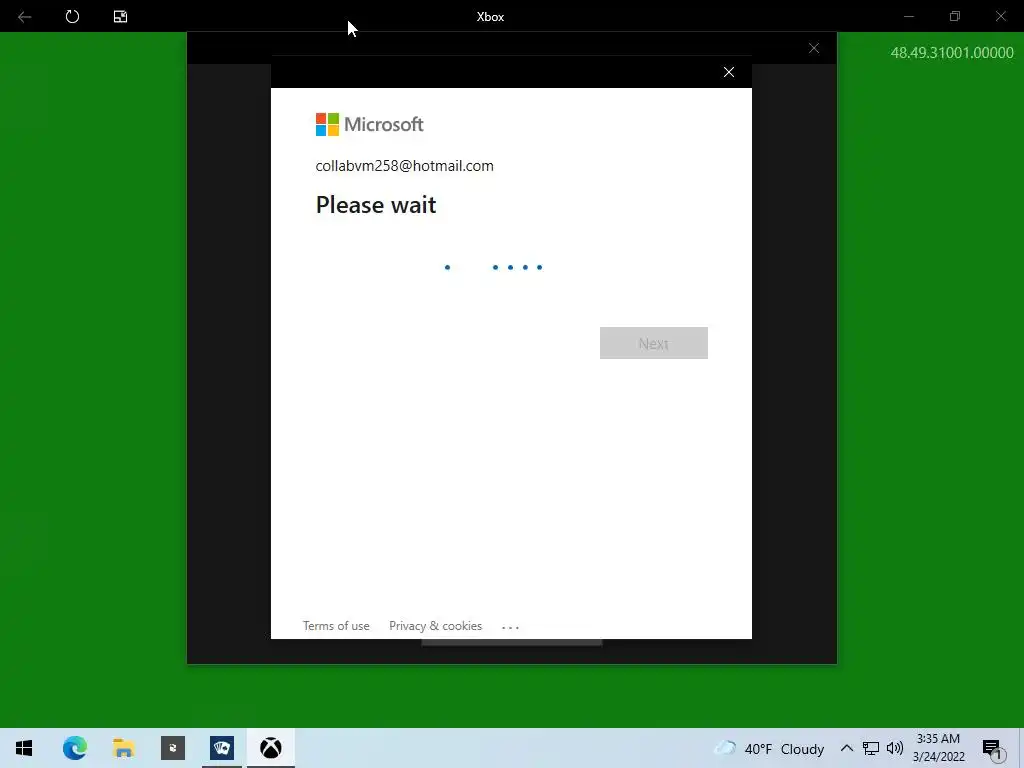The image size is (1024, 768).
Task: Click the Xbox icon in taskbar
Action: tap(271, 748)
